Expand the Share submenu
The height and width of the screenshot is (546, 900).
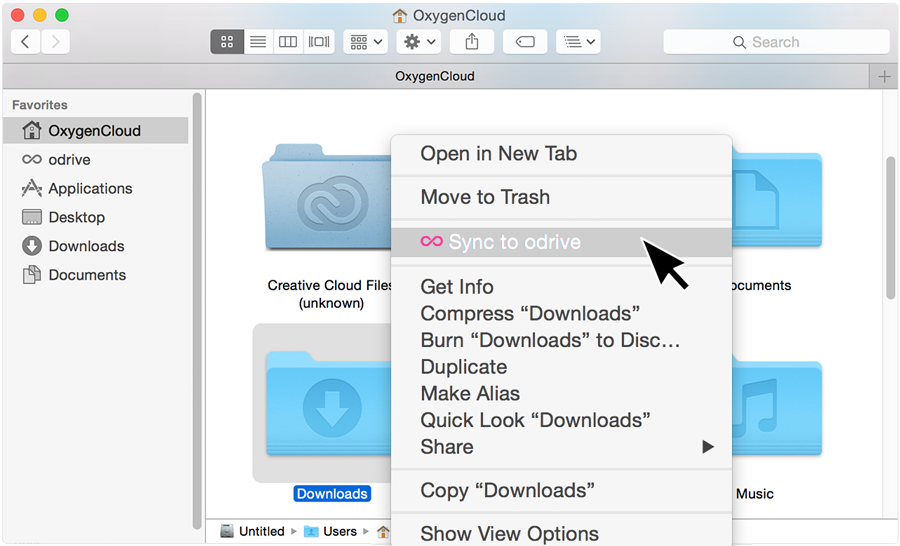561,447
